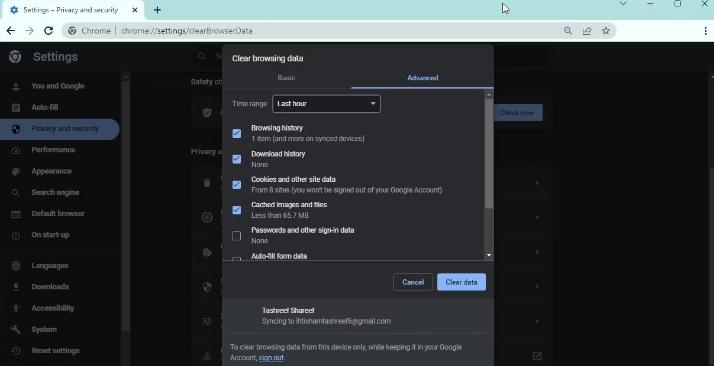Click the site info icon in address bar
The image size is (714, 366).
tap(72, 31)
